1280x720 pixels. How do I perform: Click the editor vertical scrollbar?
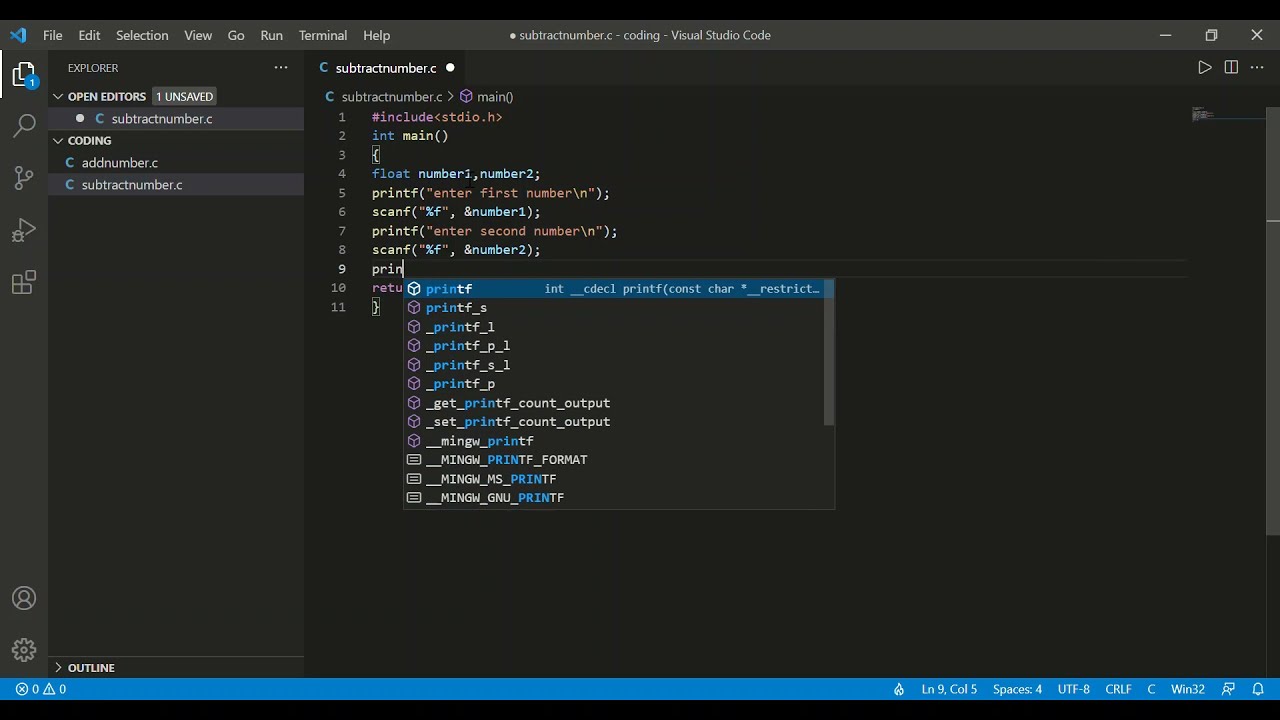coord(1273,320)
